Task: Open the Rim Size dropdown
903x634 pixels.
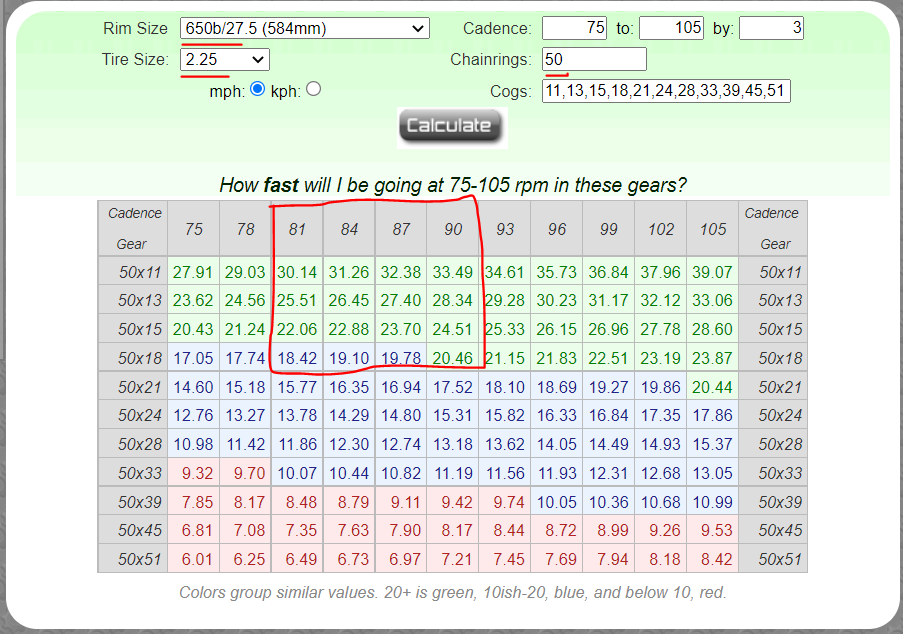Action: [304, 29]
